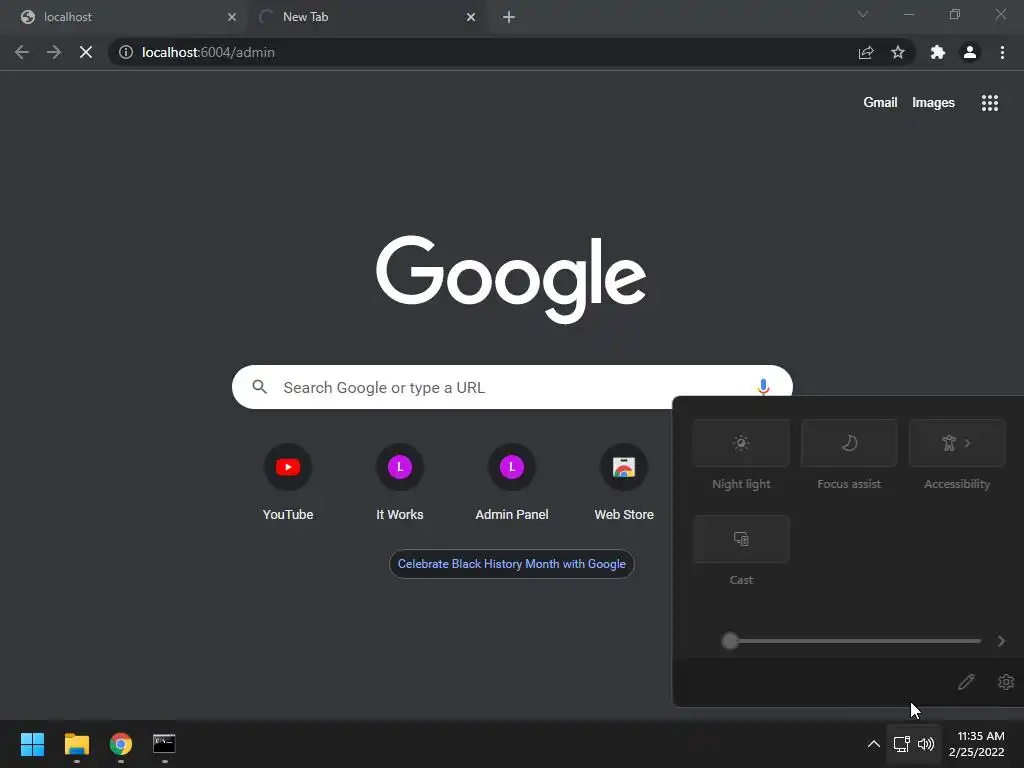Open the Gmail link

[880, 103]
